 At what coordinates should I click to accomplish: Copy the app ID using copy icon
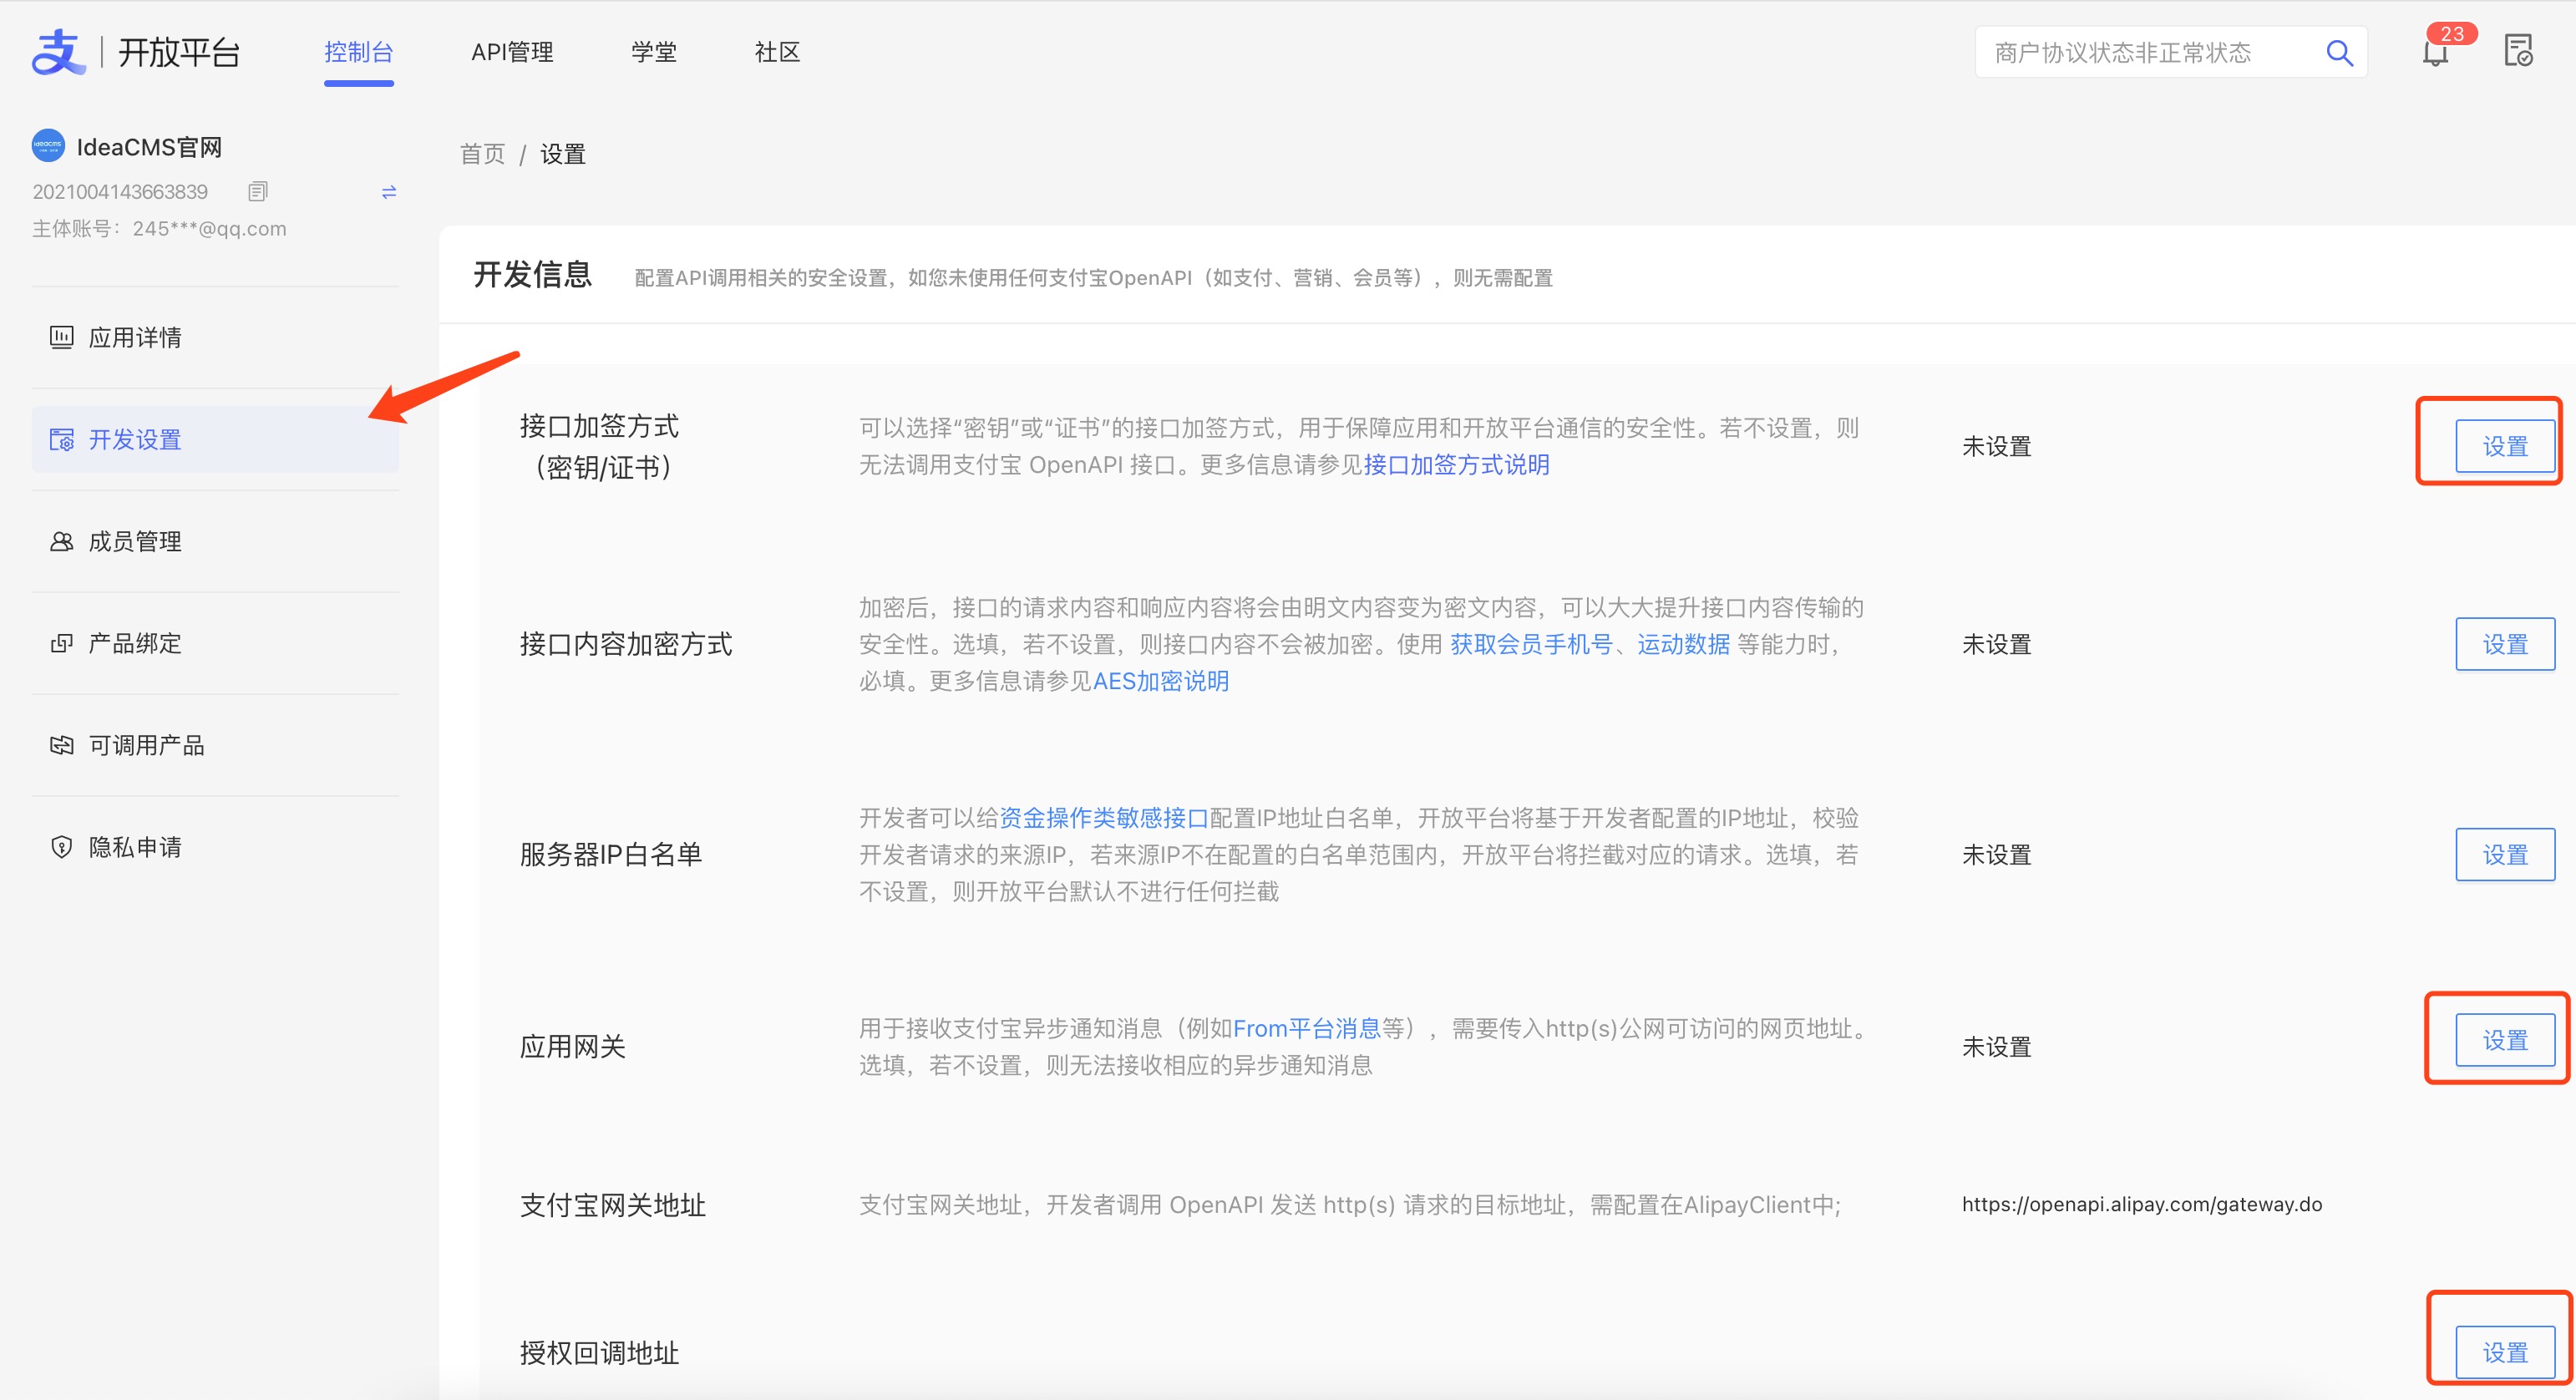(257, 191)
